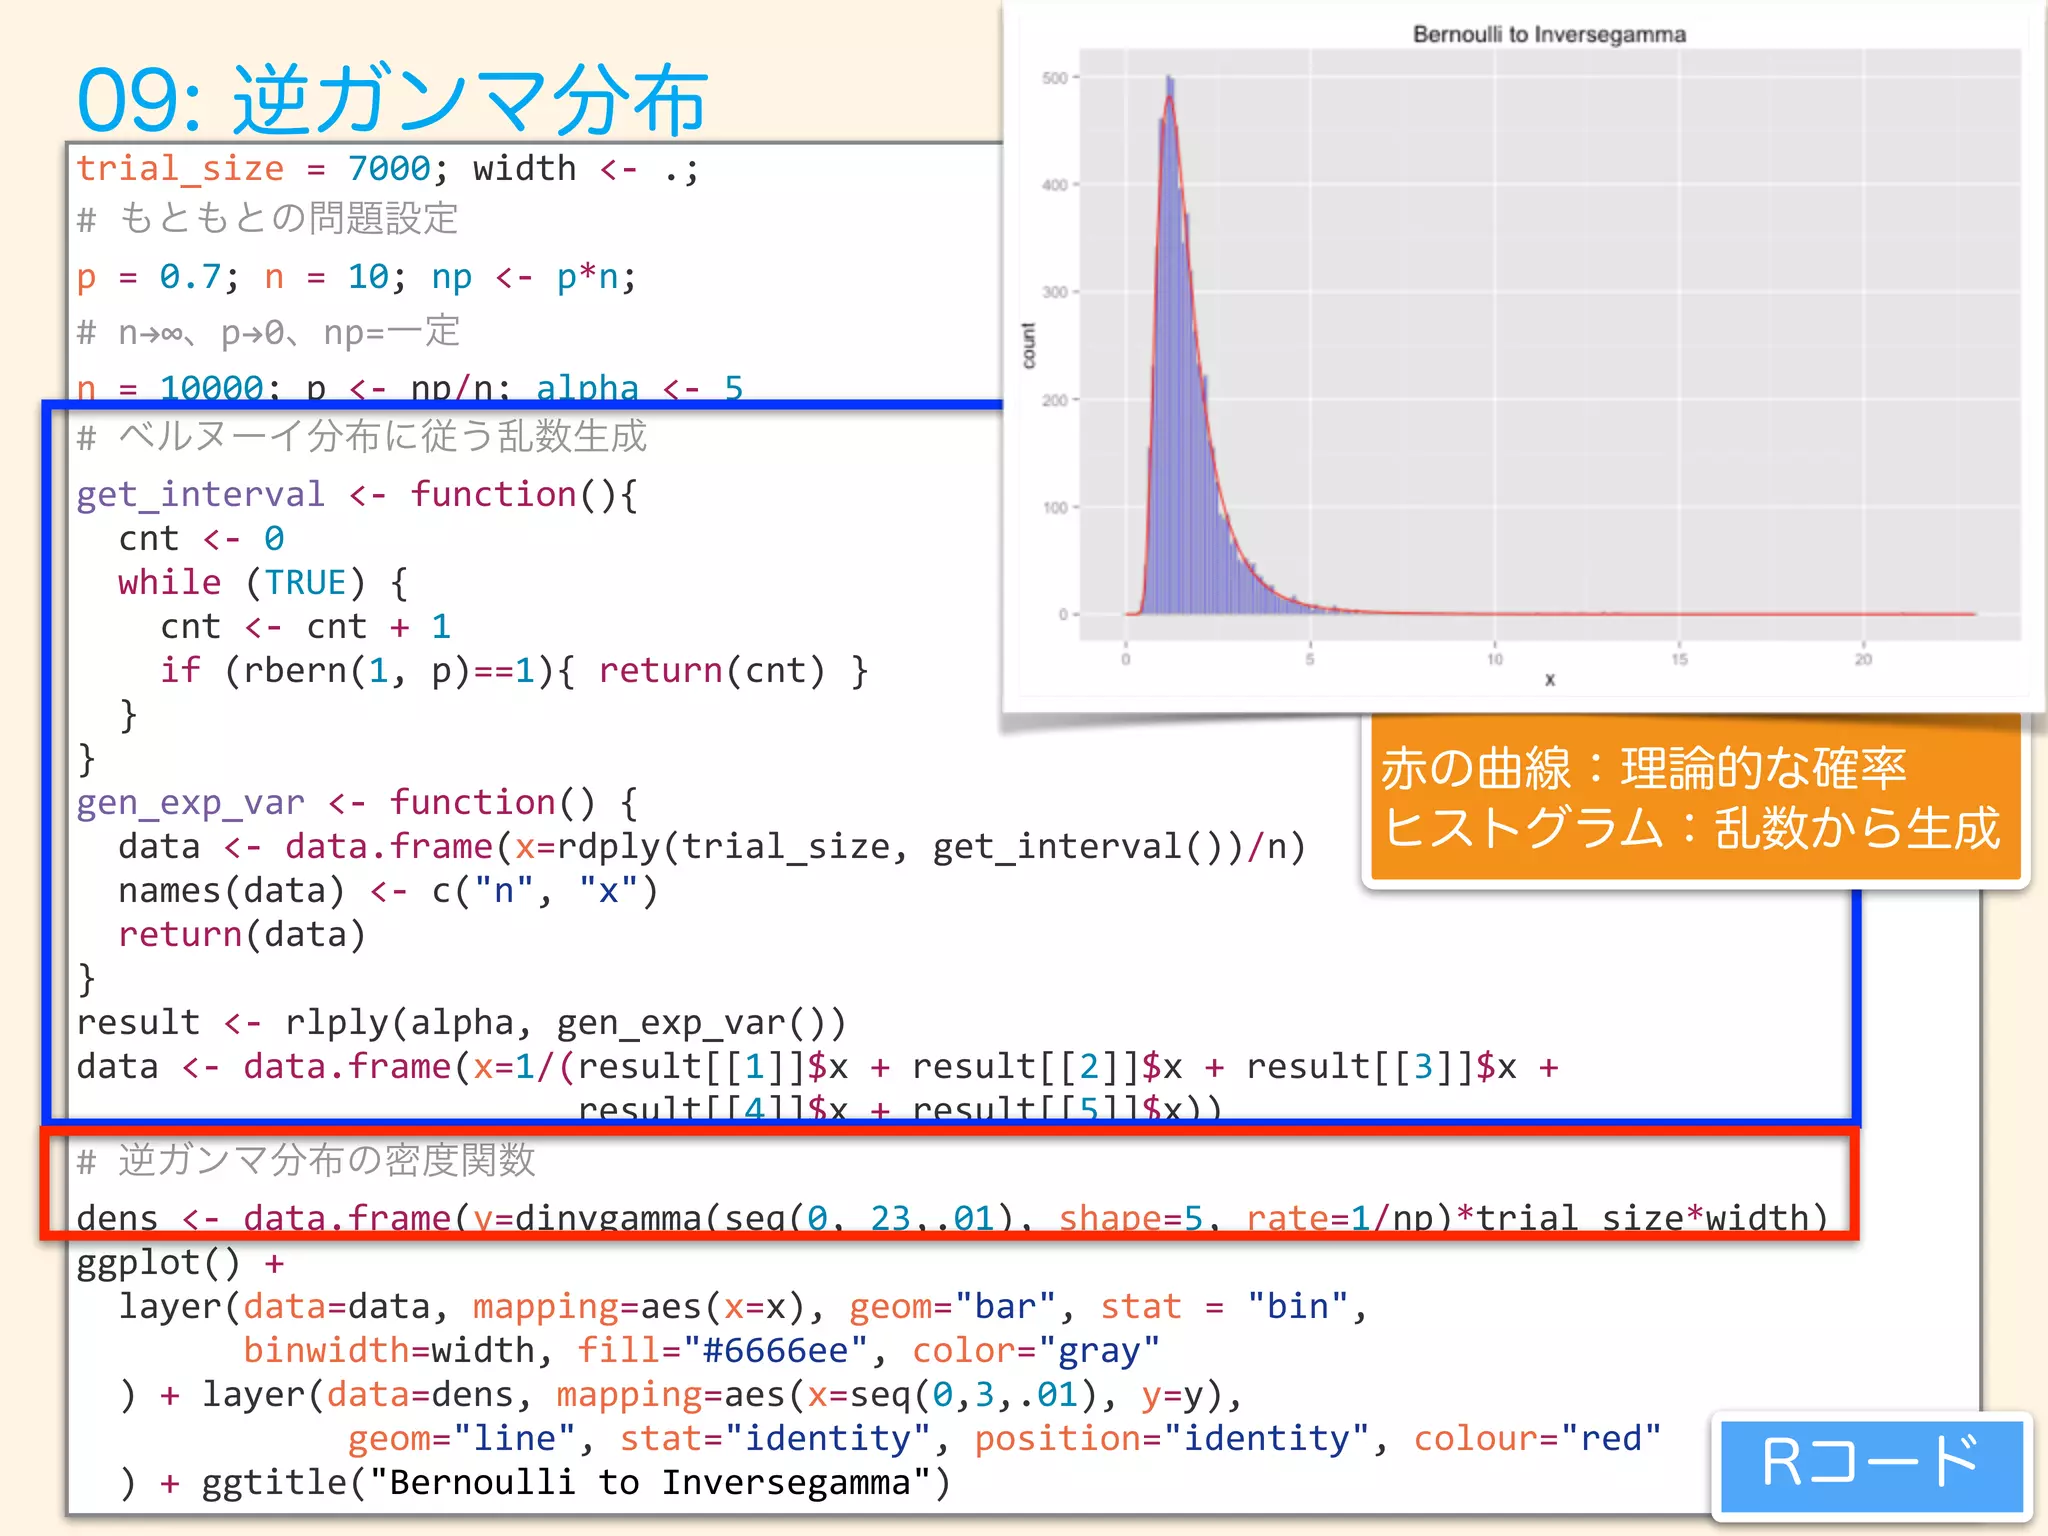Click the 500 tick on the y axis
The height and width of the screenshot is (1536, 2048).
pyautogui.click(x=1055, y=78)
